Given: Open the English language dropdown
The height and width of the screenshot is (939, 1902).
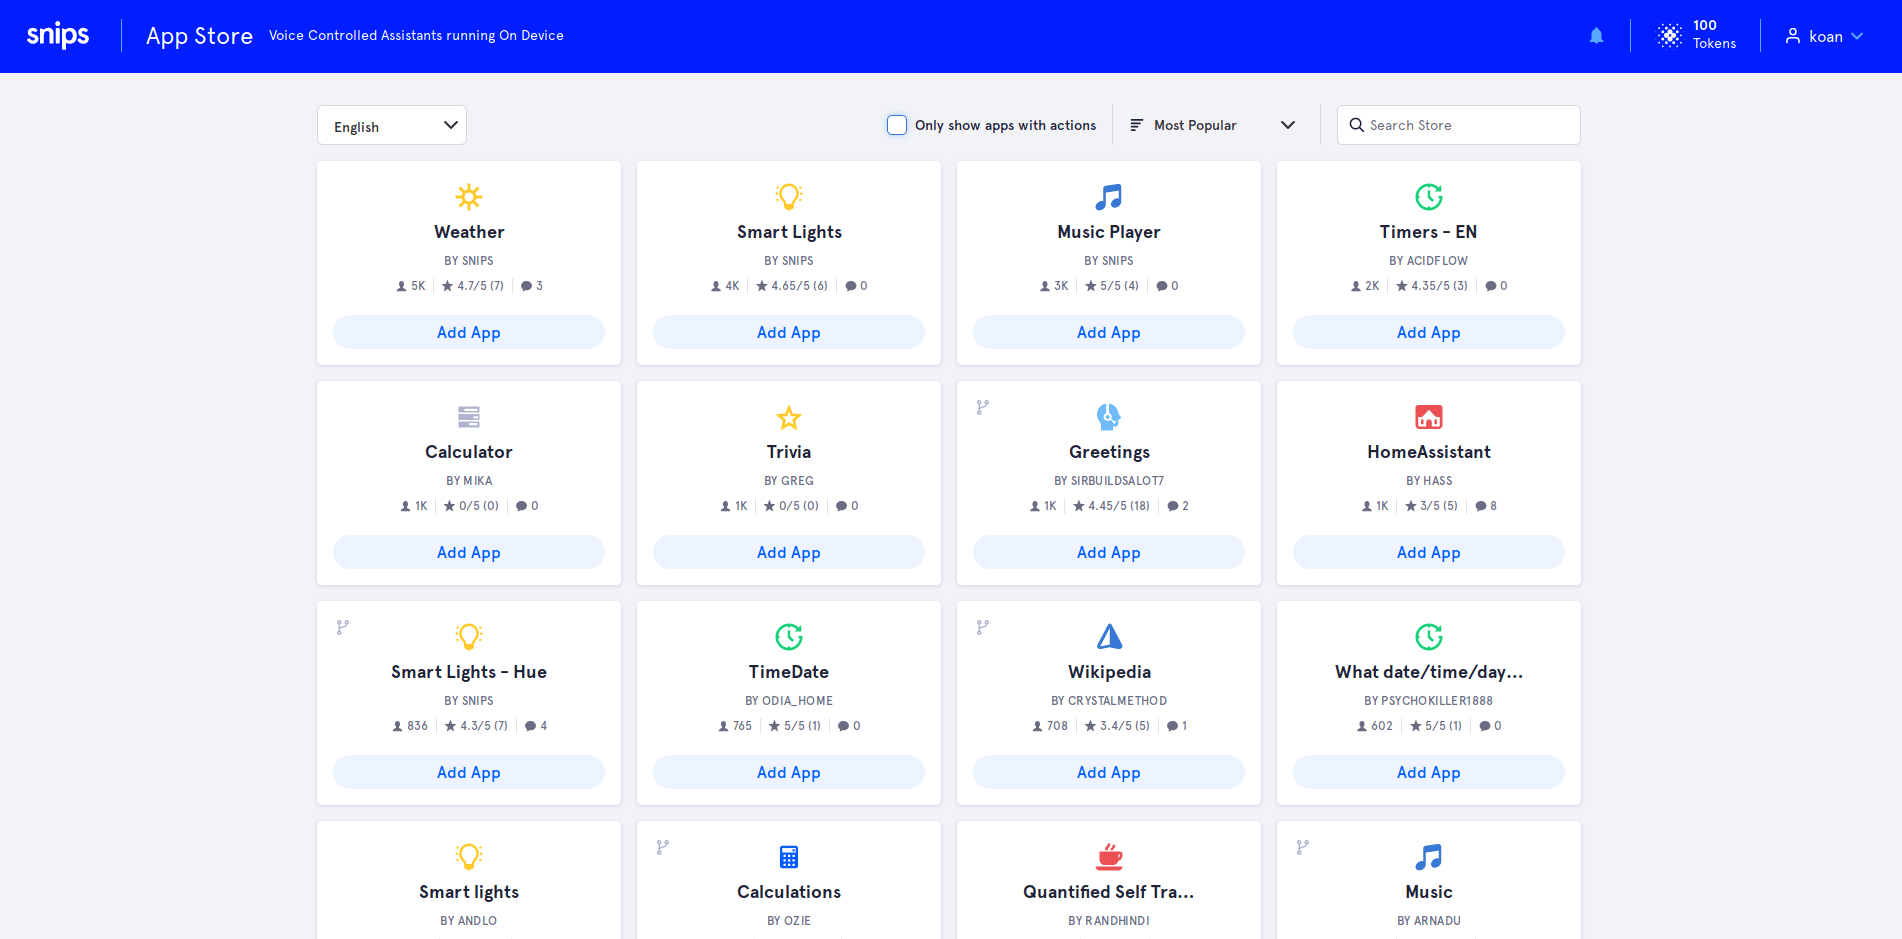Looking at the screenshot, I should tap(392, 125).
